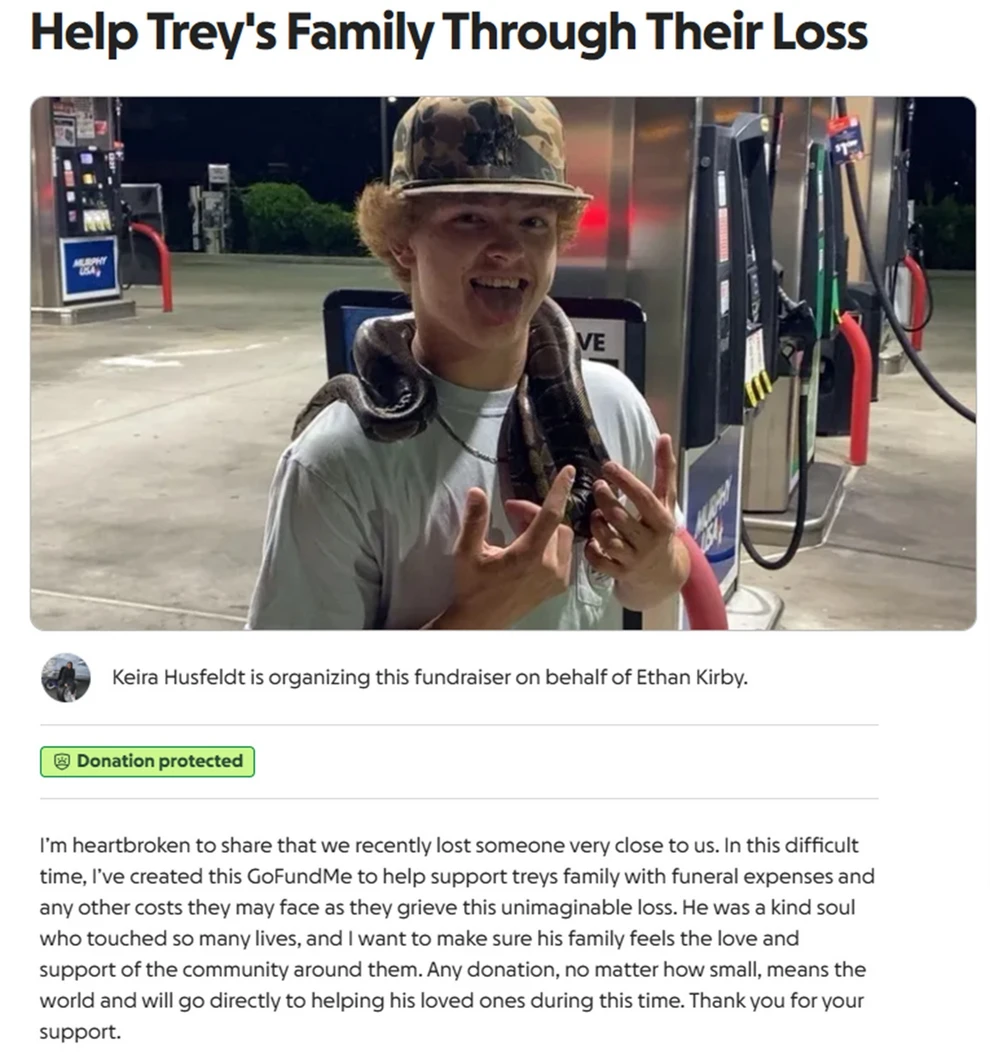
Task: Click the divider line below Donation protected
Action: [x=459, y=799]
